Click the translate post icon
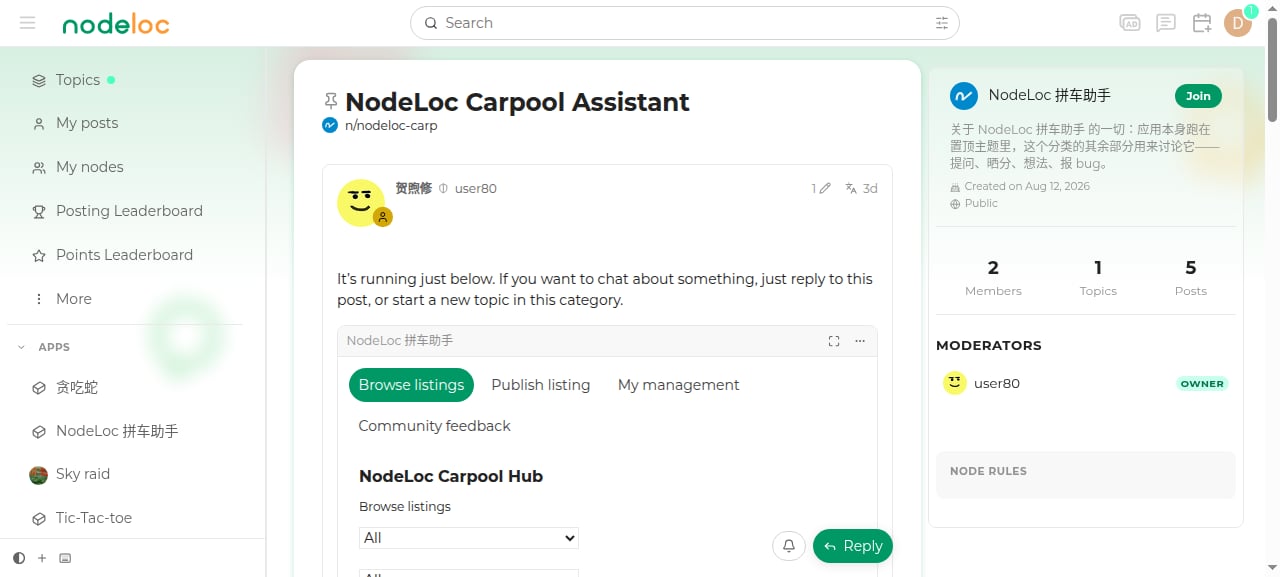Image resolution: width=1280 pixels, height=577 pixels. pyautogui.click(x=851, y=188)
